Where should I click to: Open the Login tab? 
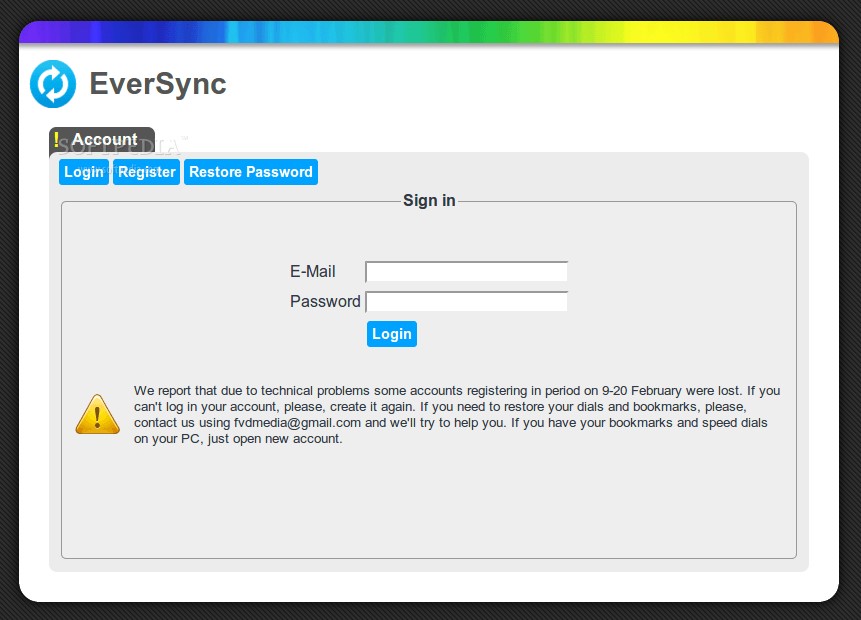(x=83, y=171)
